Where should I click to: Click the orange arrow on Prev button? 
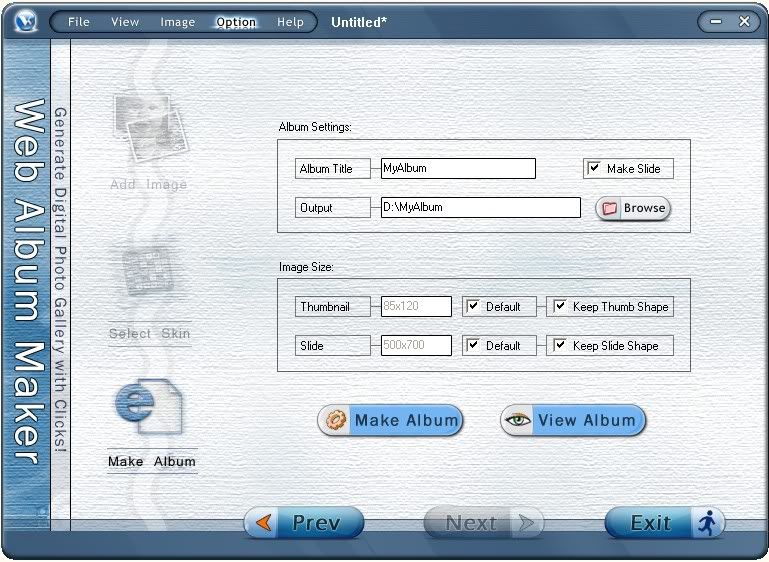264,523
